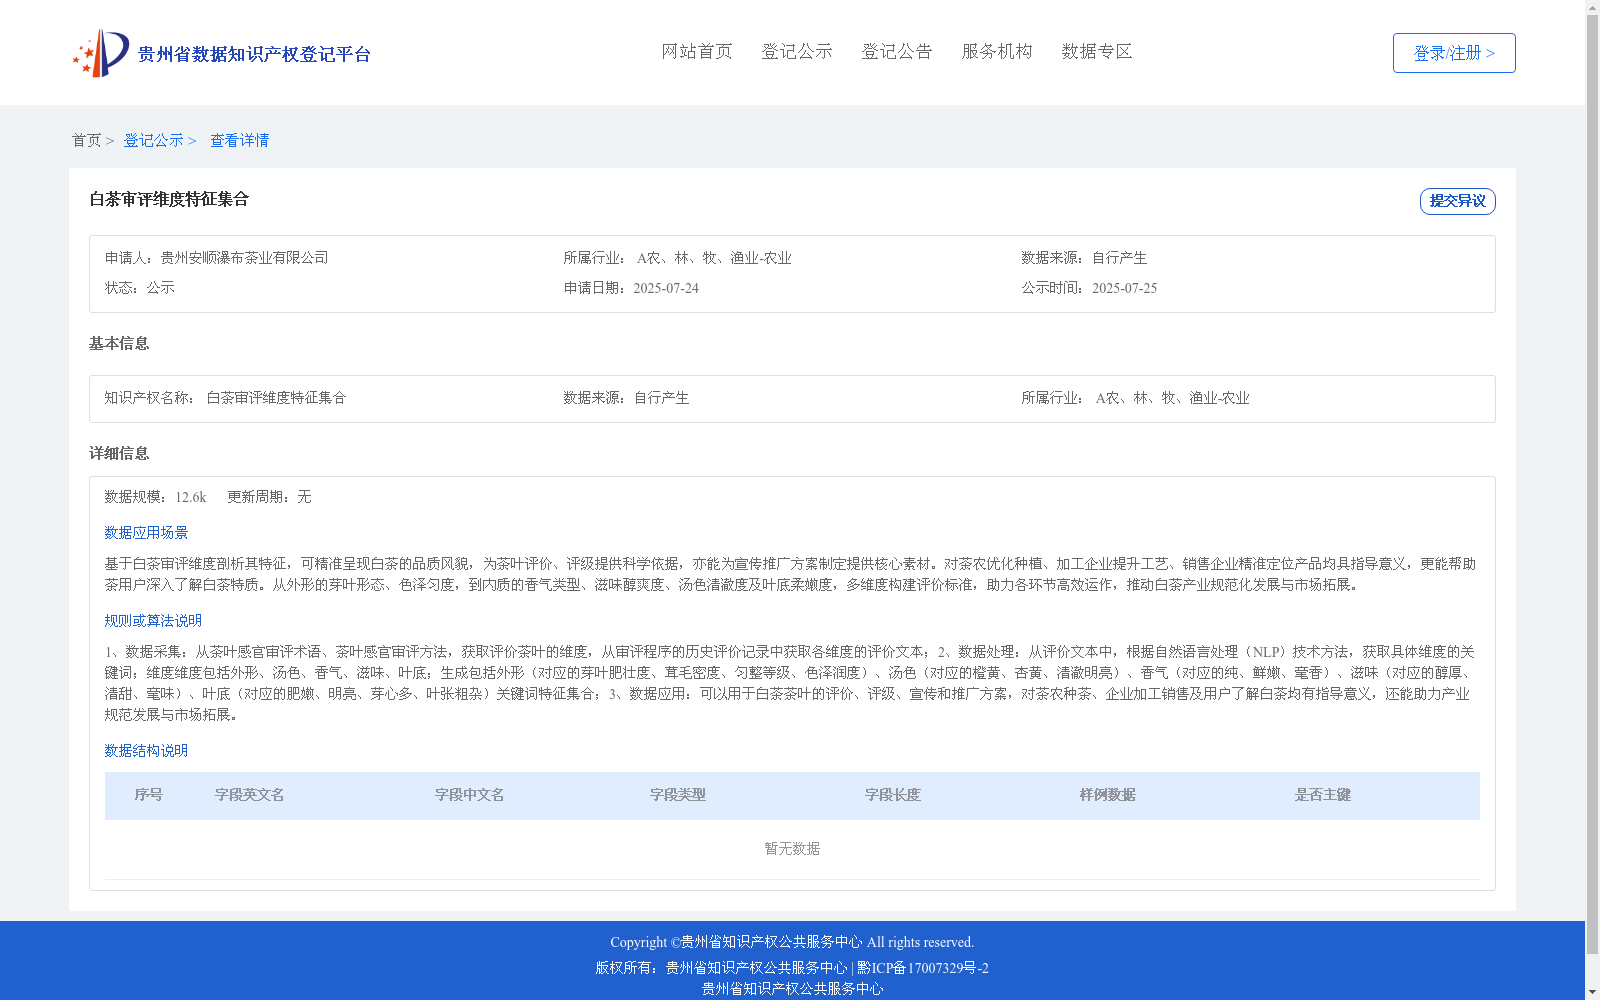The height and width of the screenshot is (1000, 1600).
Task: Open the 登记公示 navigation menu
Action: [797, 52]
